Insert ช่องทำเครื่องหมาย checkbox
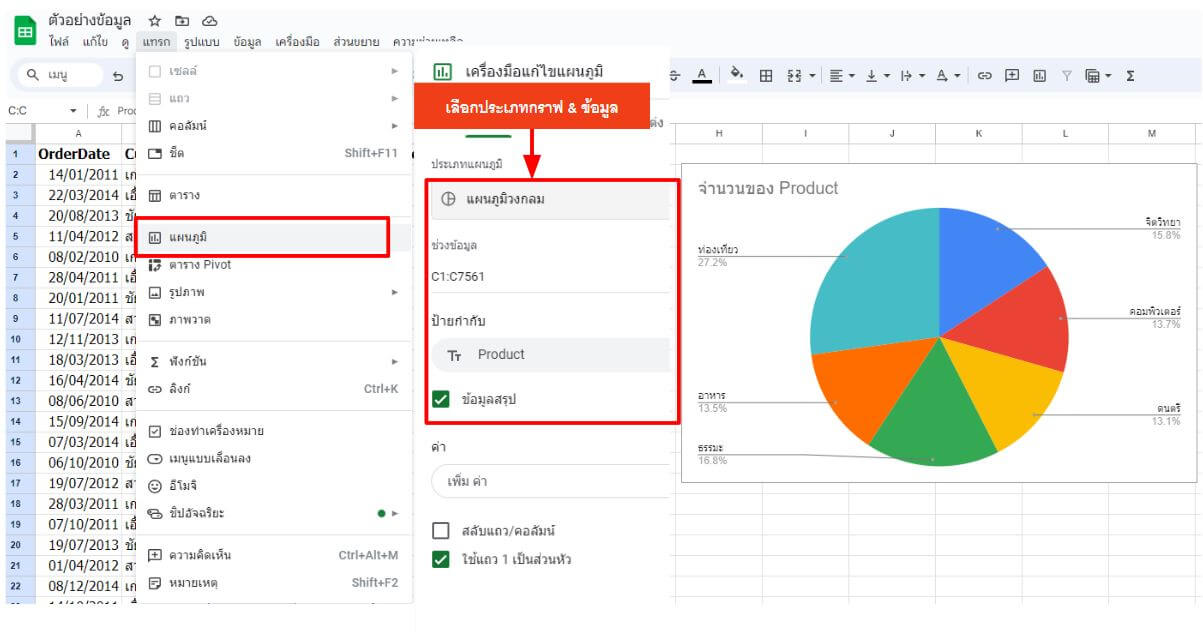 point(273,431)
